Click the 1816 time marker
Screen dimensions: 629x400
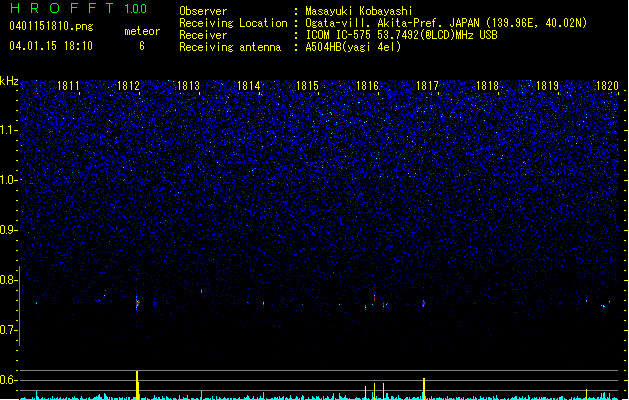pyautogui.click(x=367, y=86)
